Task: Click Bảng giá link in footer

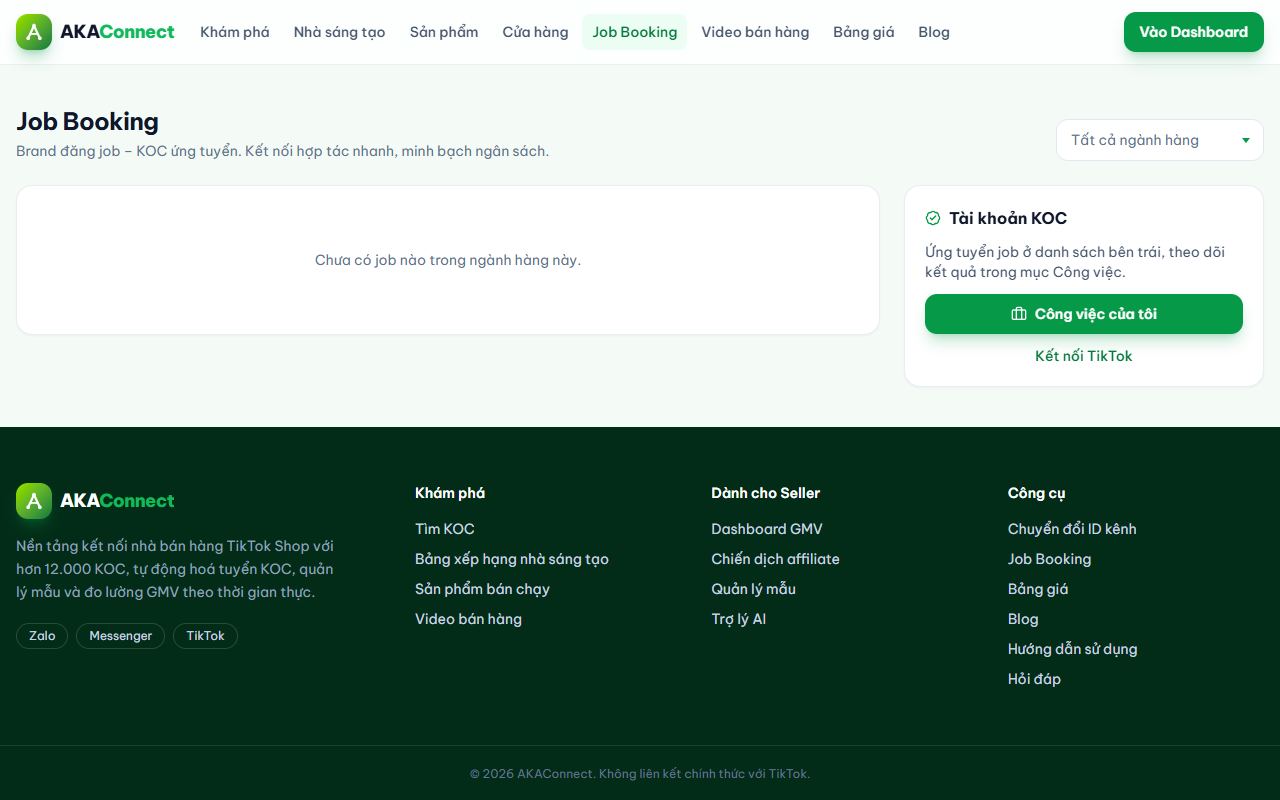Action: [x=1038, y=589]
